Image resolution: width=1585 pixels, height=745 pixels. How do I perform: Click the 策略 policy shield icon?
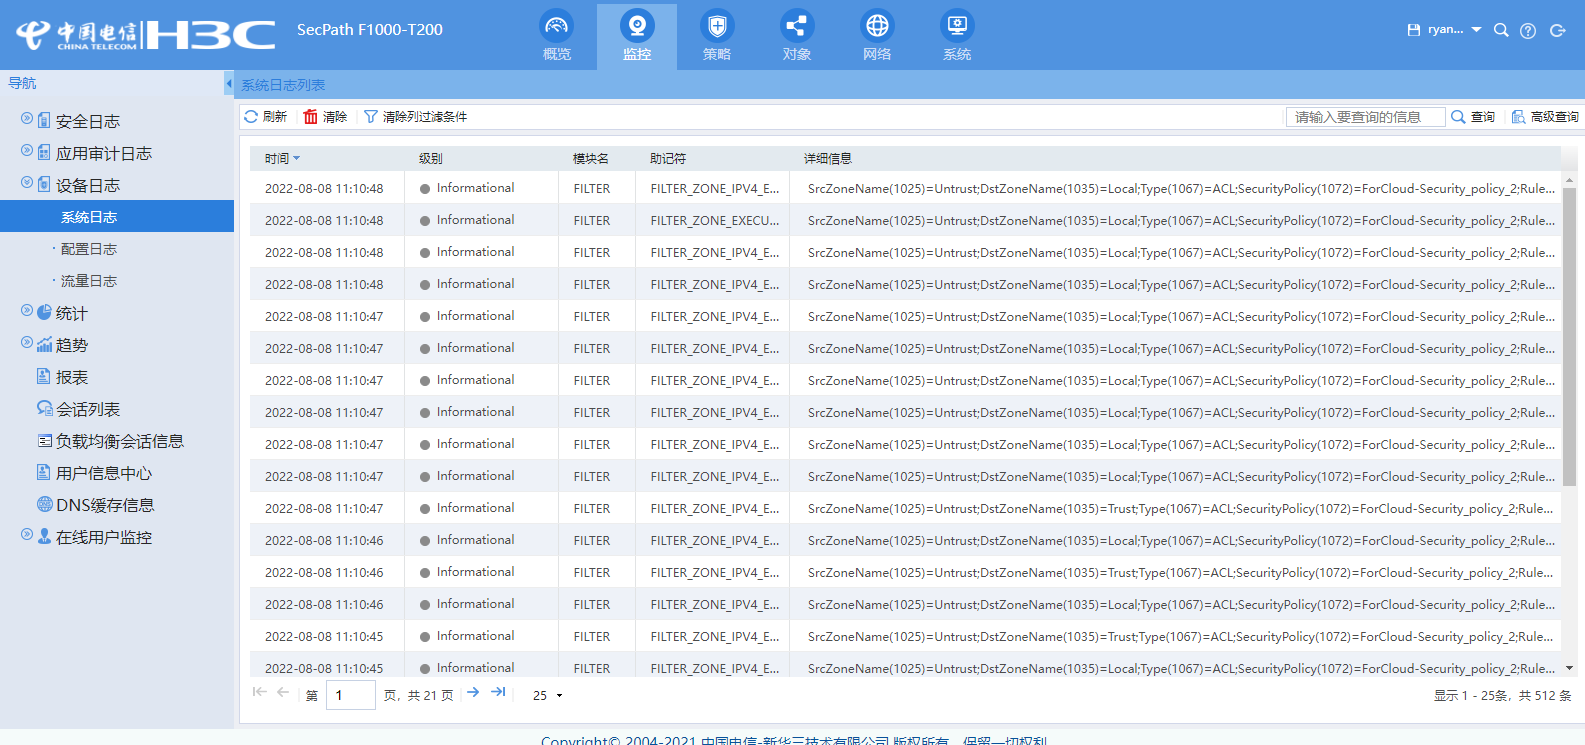click(717, 27)
